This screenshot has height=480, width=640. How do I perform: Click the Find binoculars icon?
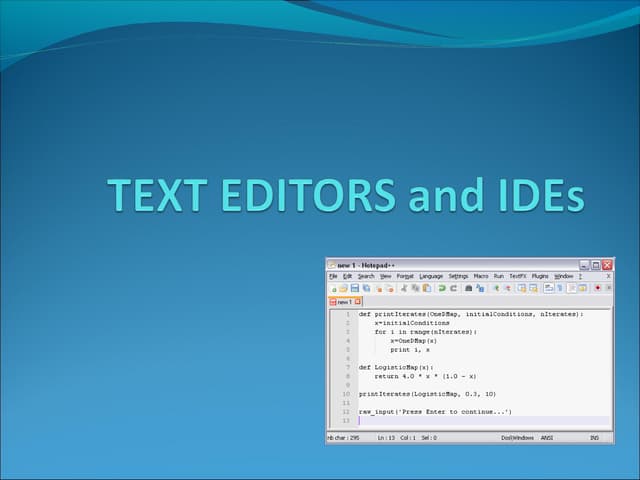(468, 288)
